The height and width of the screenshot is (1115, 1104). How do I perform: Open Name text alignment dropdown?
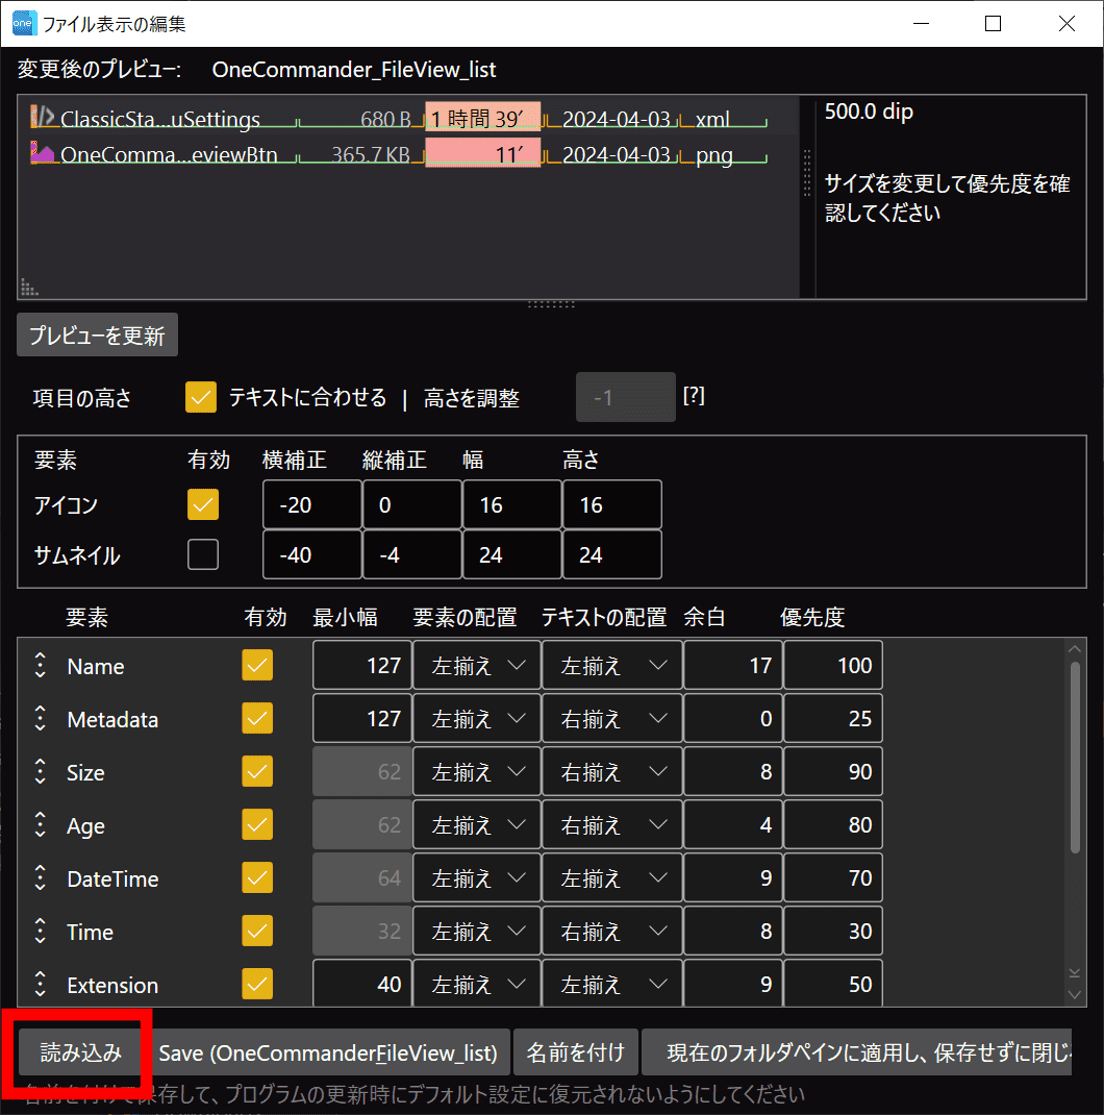coord(612,666)
